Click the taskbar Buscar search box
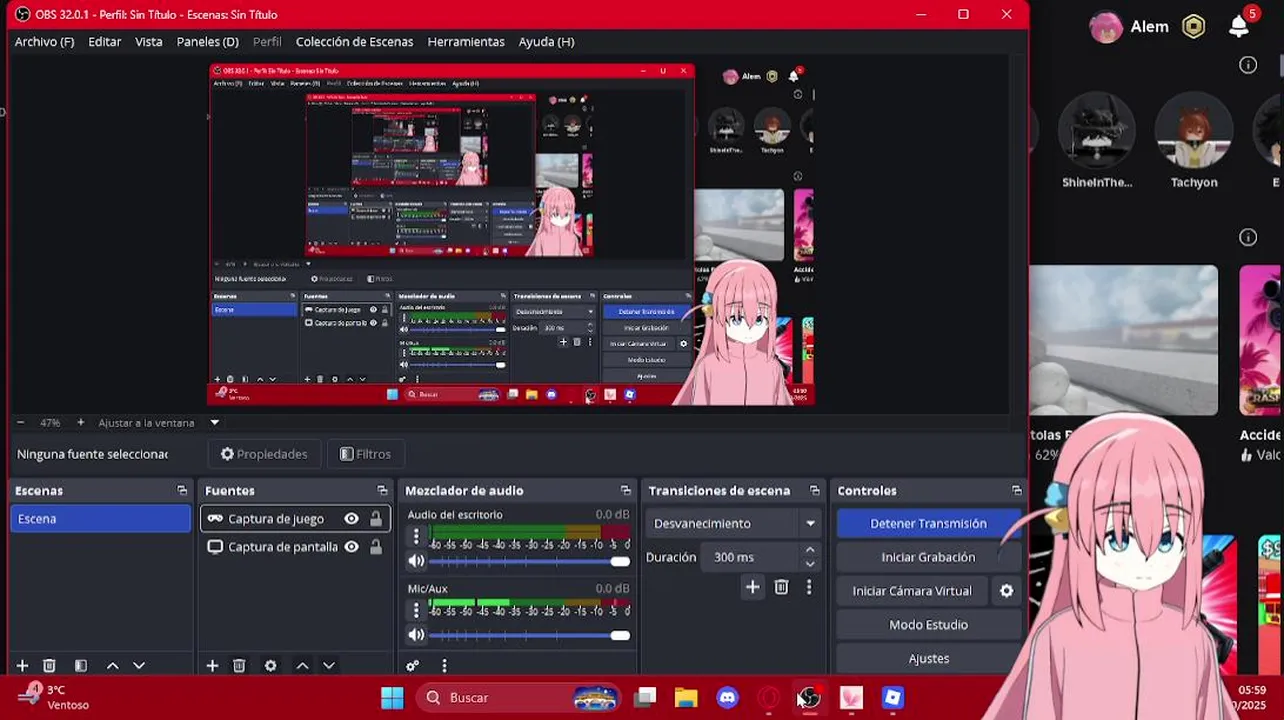1284x720 pixels. point(519,698)
